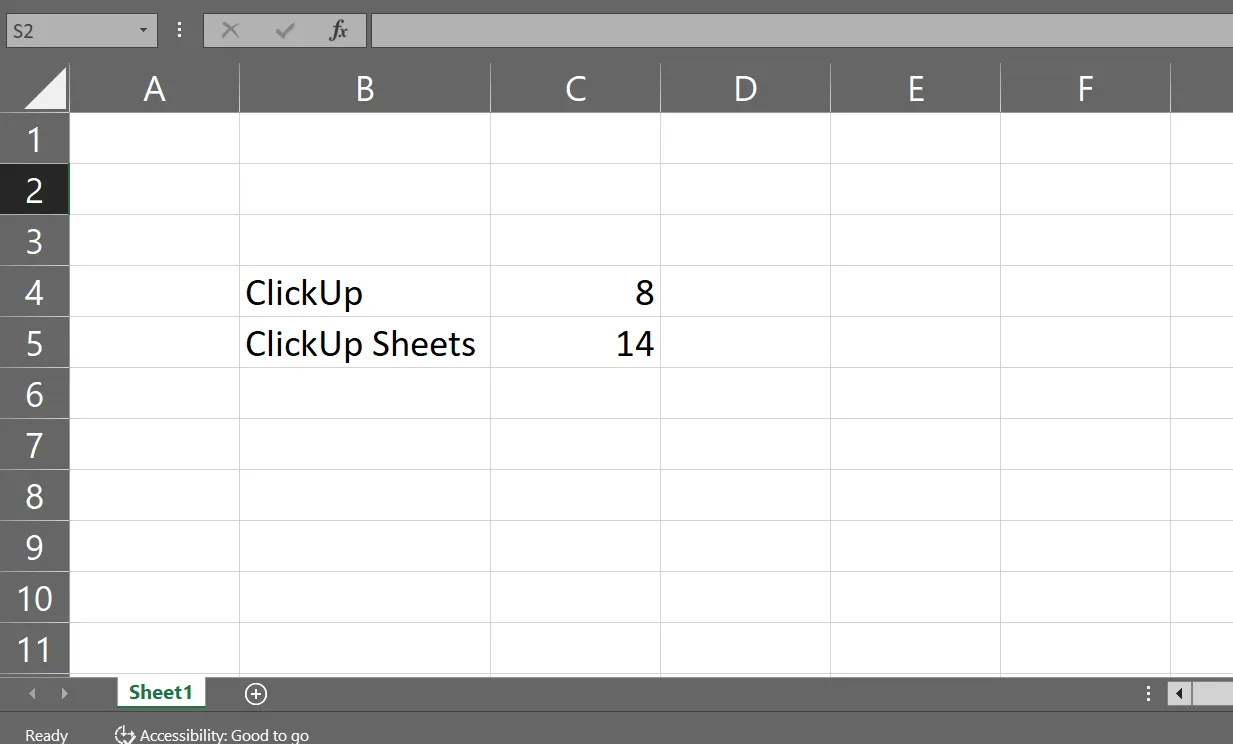Click the formula bar three-dot handle

pyautogui.click(x=180, y=30)
